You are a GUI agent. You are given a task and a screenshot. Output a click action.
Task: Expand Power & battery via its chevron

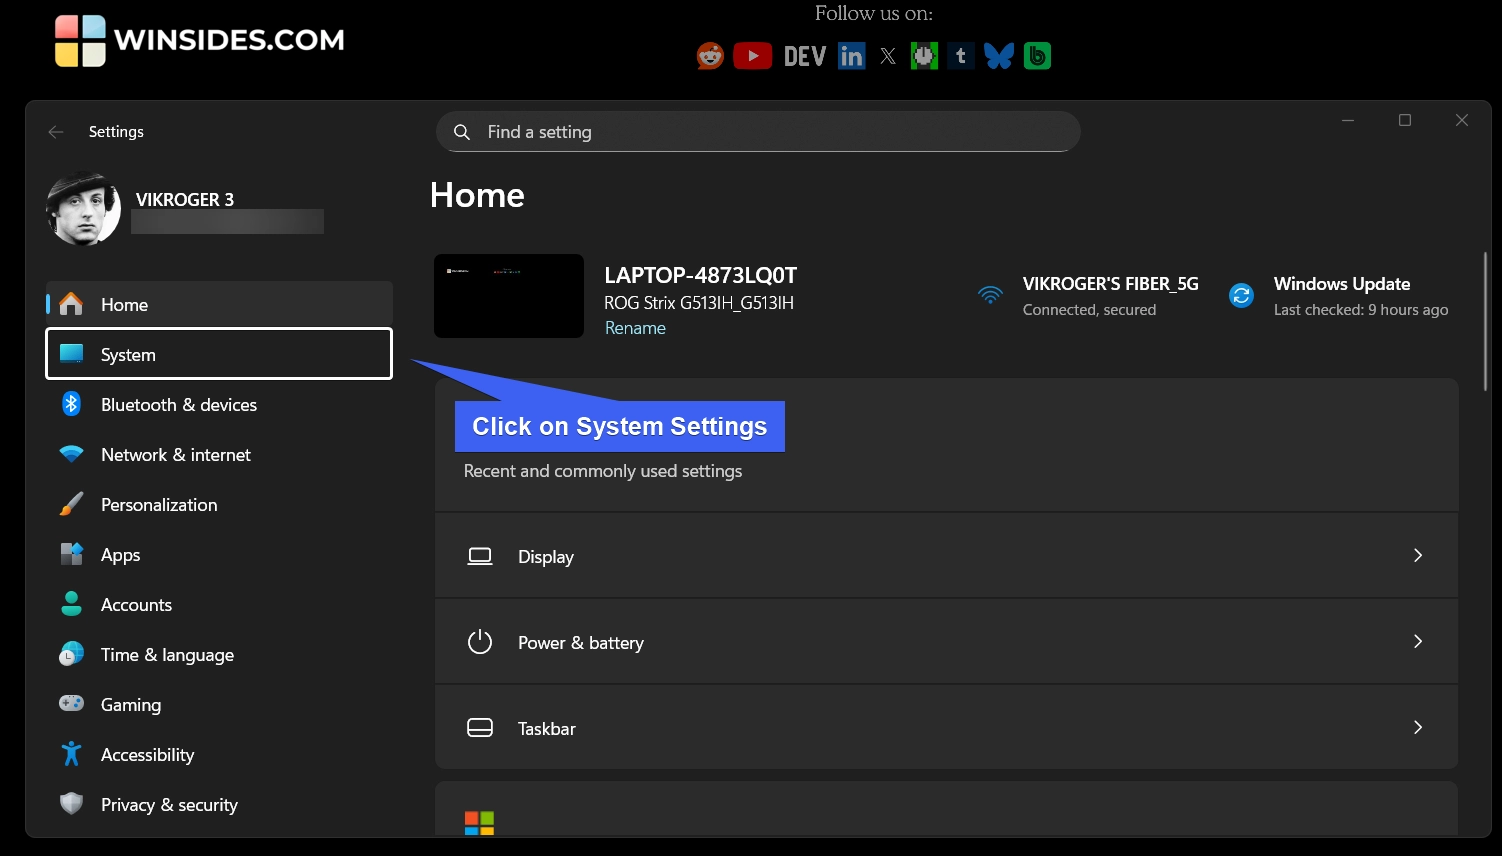click(x=1418, y=641)
